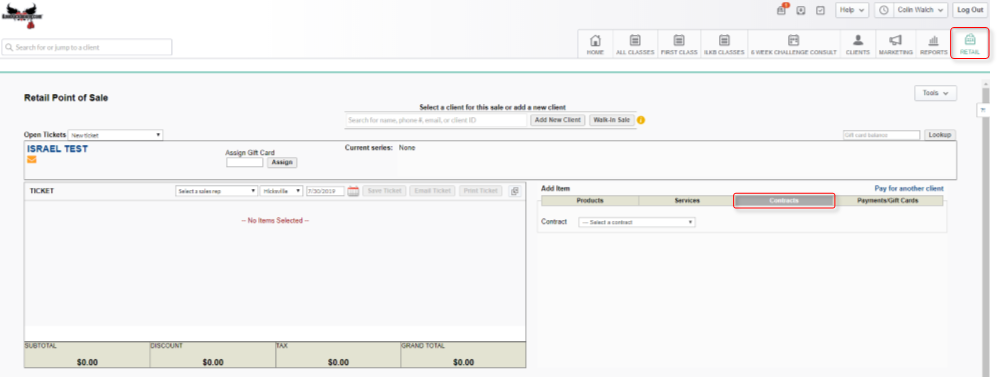Click the Email Ticket button
Screen dimensions: 999x378
click(x=432, y=191)
